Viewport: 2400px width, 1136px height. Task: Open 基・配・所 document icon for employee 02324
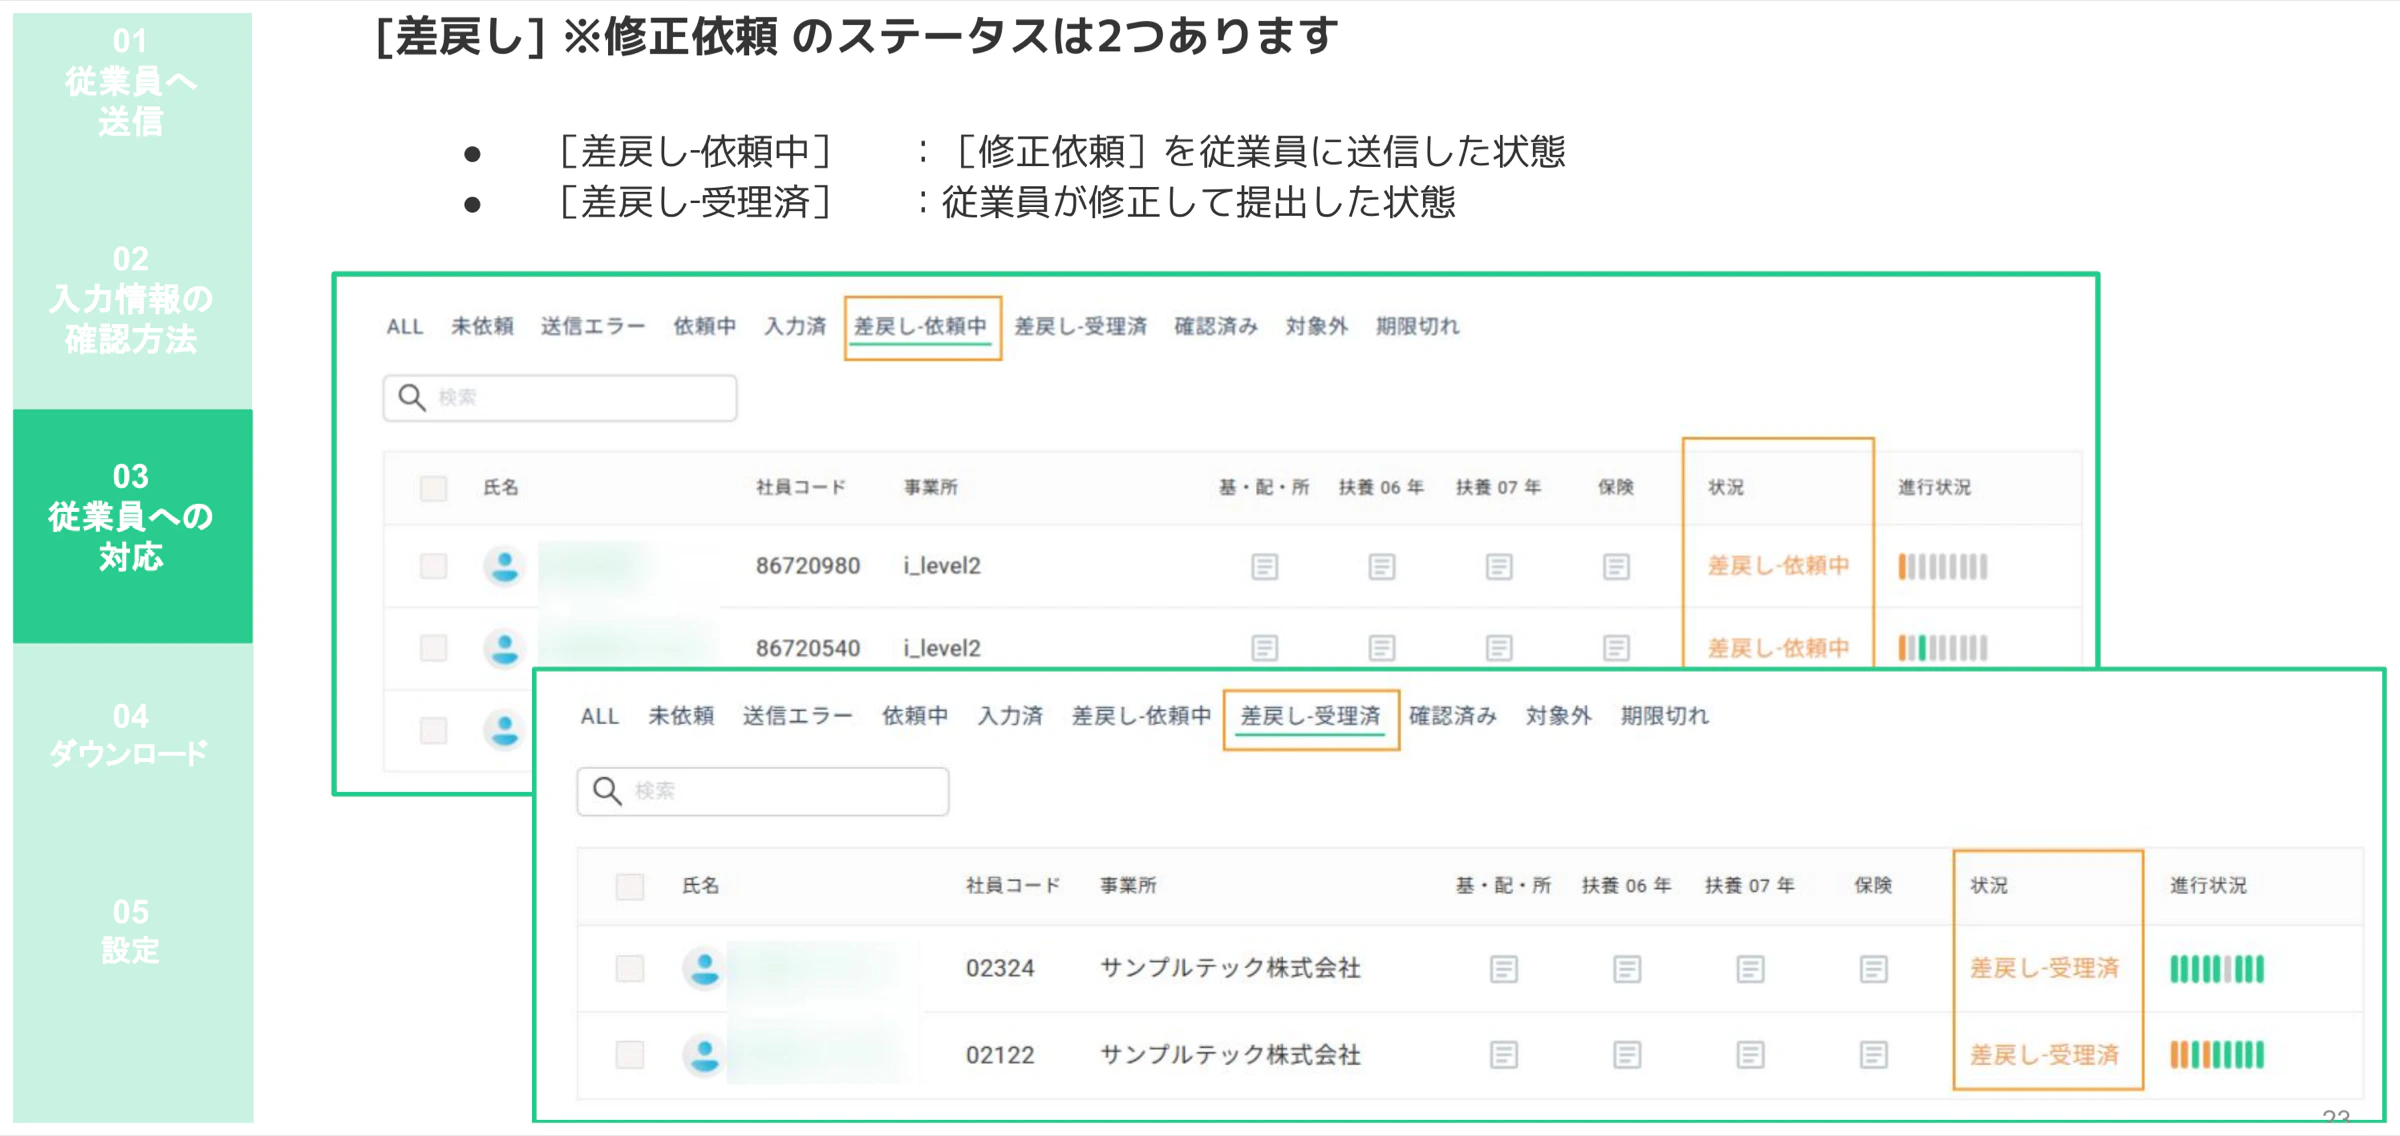pos(1503,969)
